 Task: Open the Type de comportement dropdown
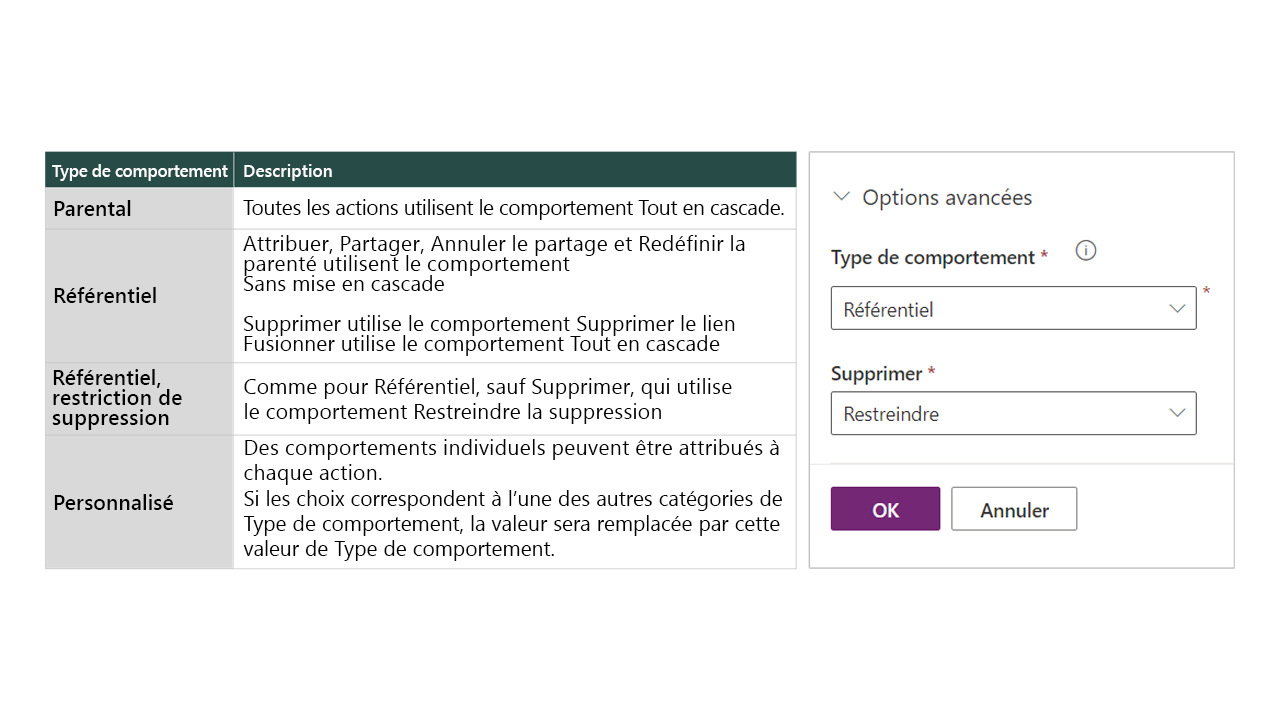pos(1013,308)
